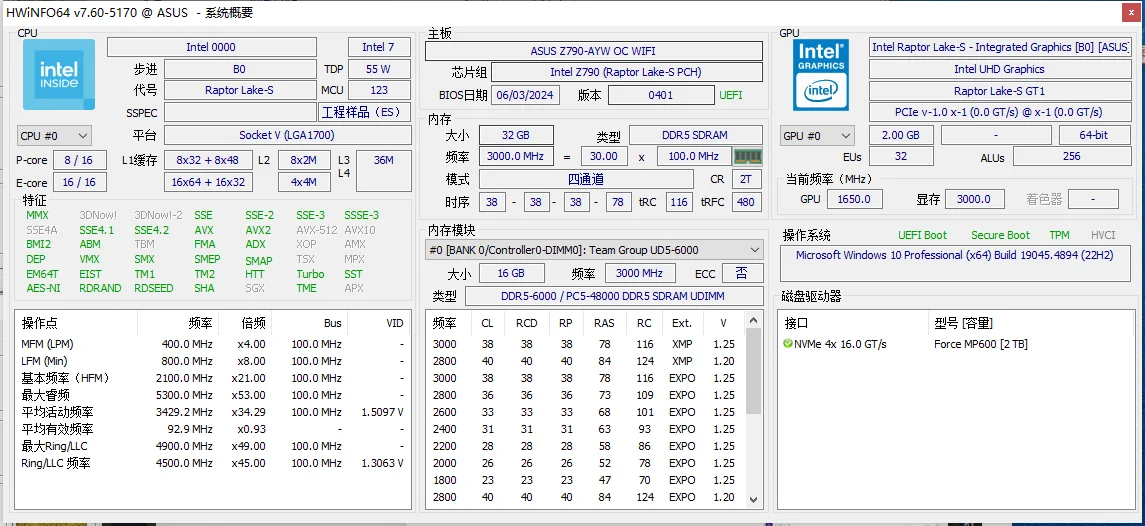The image size is (1145, 526).
Task: Click the Raptor Lake-S GT1 field
Action: [x=999, y=91]
